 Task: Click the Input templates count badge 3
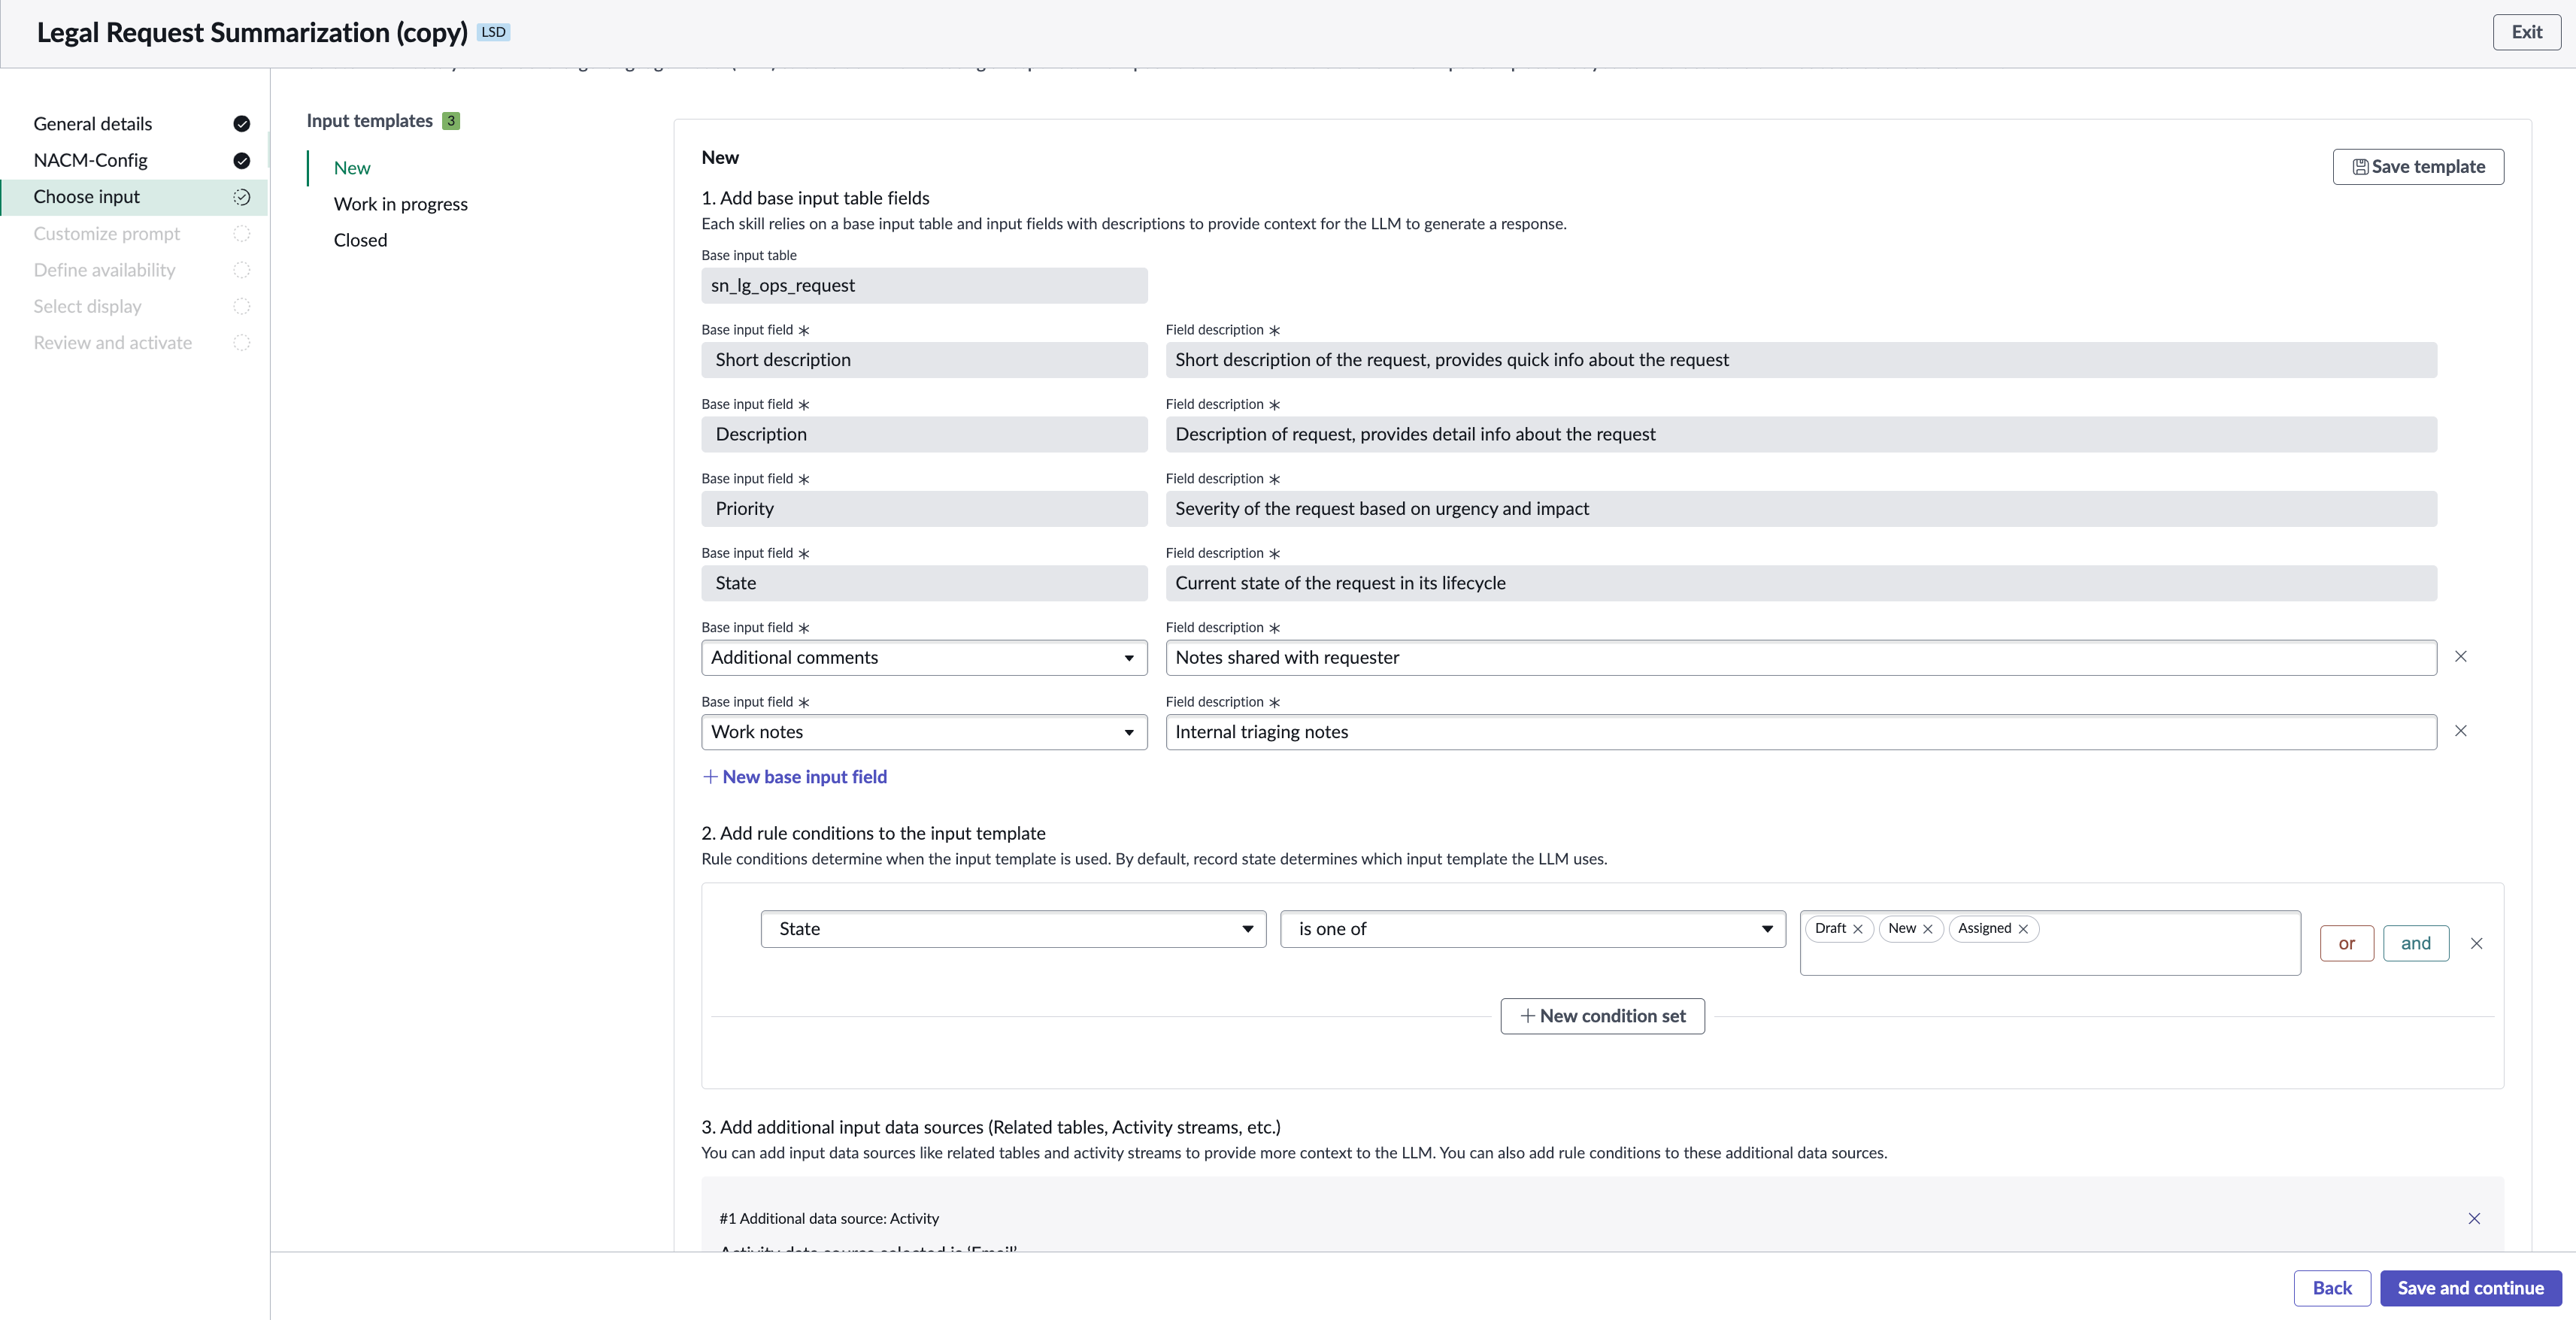click(x=451, y=121)
